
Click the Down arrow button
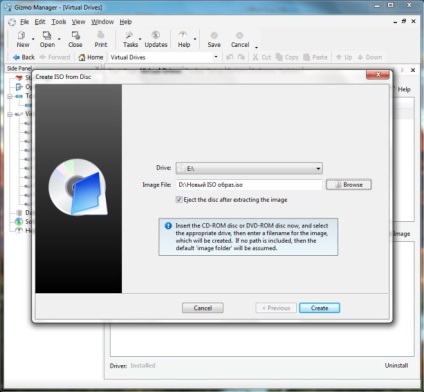369,57
